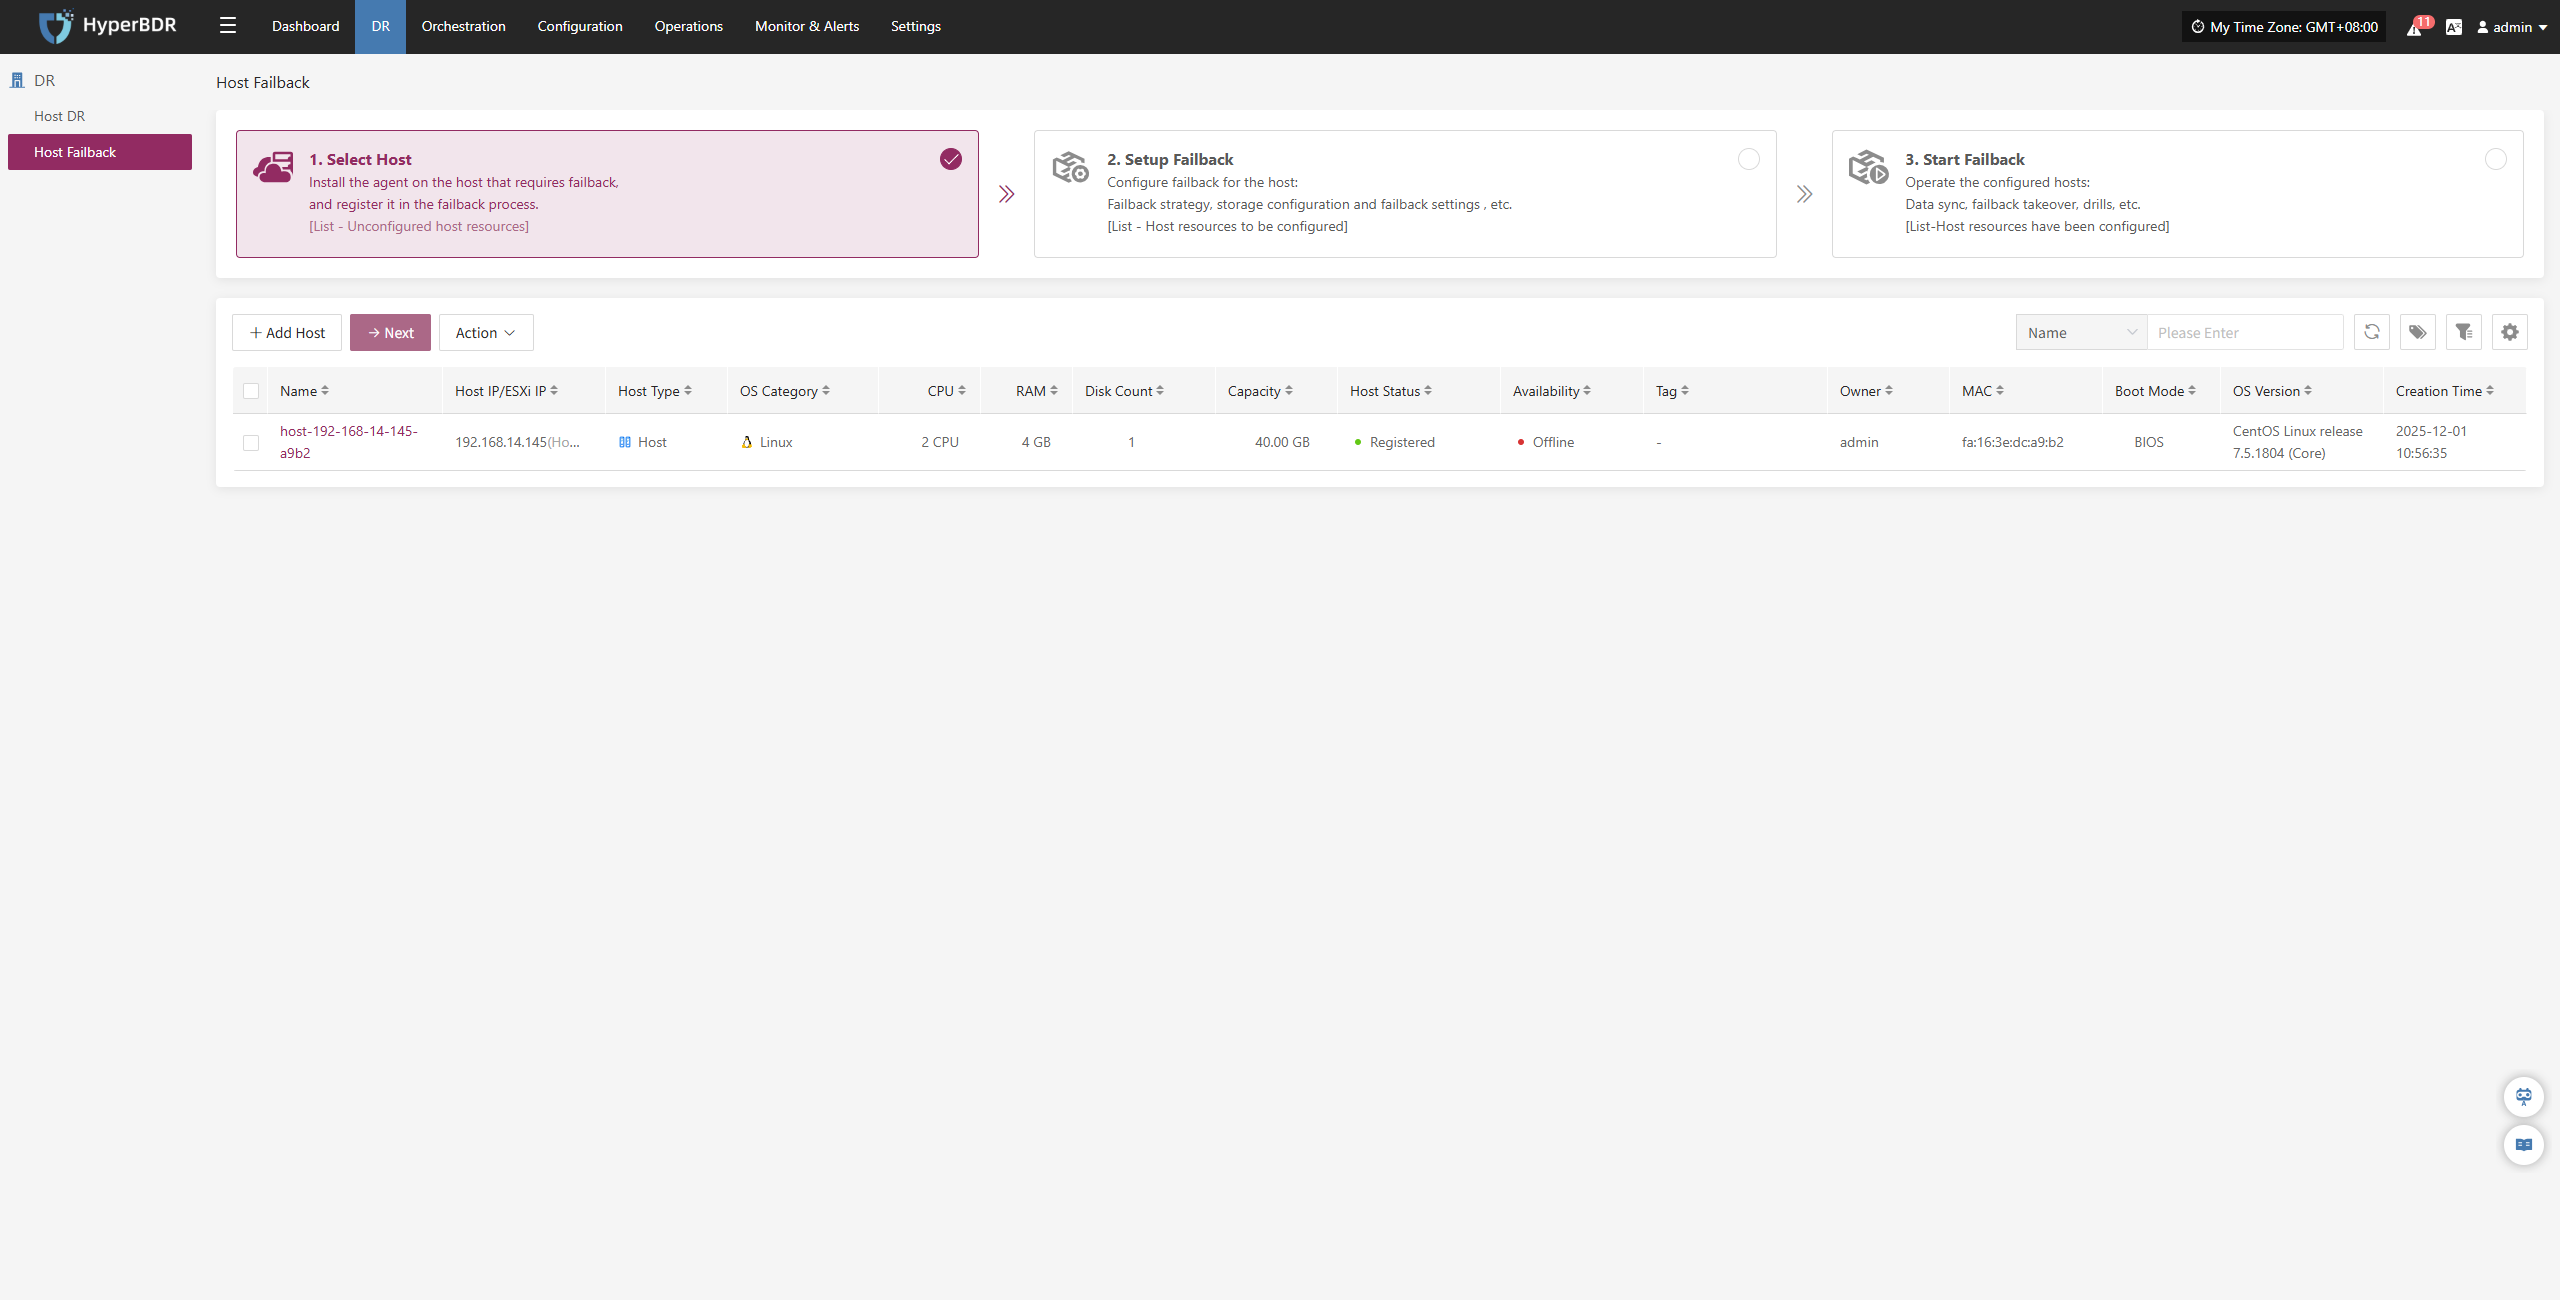Open the admin user dropdown

click(2511, 27)
